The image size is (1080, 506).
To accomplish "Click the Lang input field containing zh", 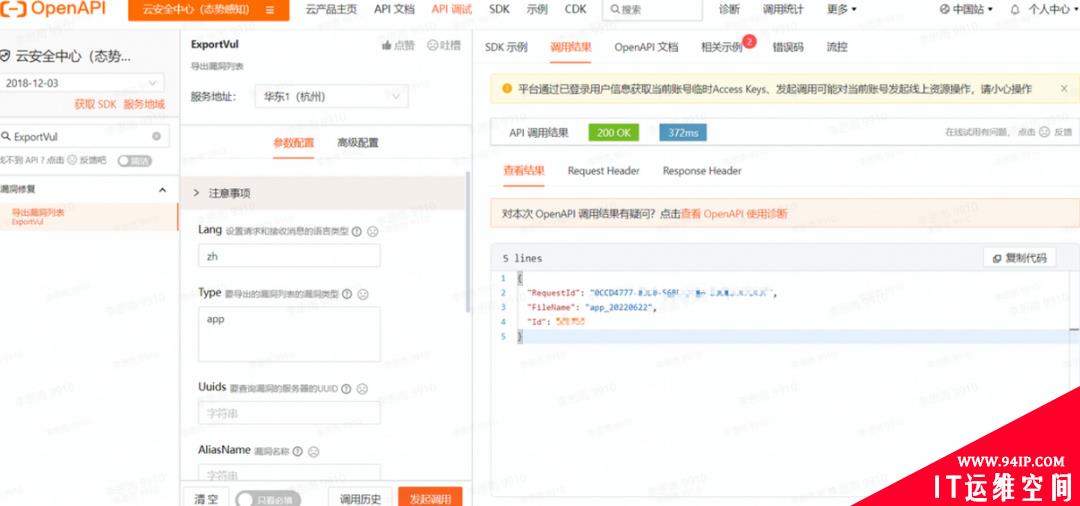I will click(289, 255).
